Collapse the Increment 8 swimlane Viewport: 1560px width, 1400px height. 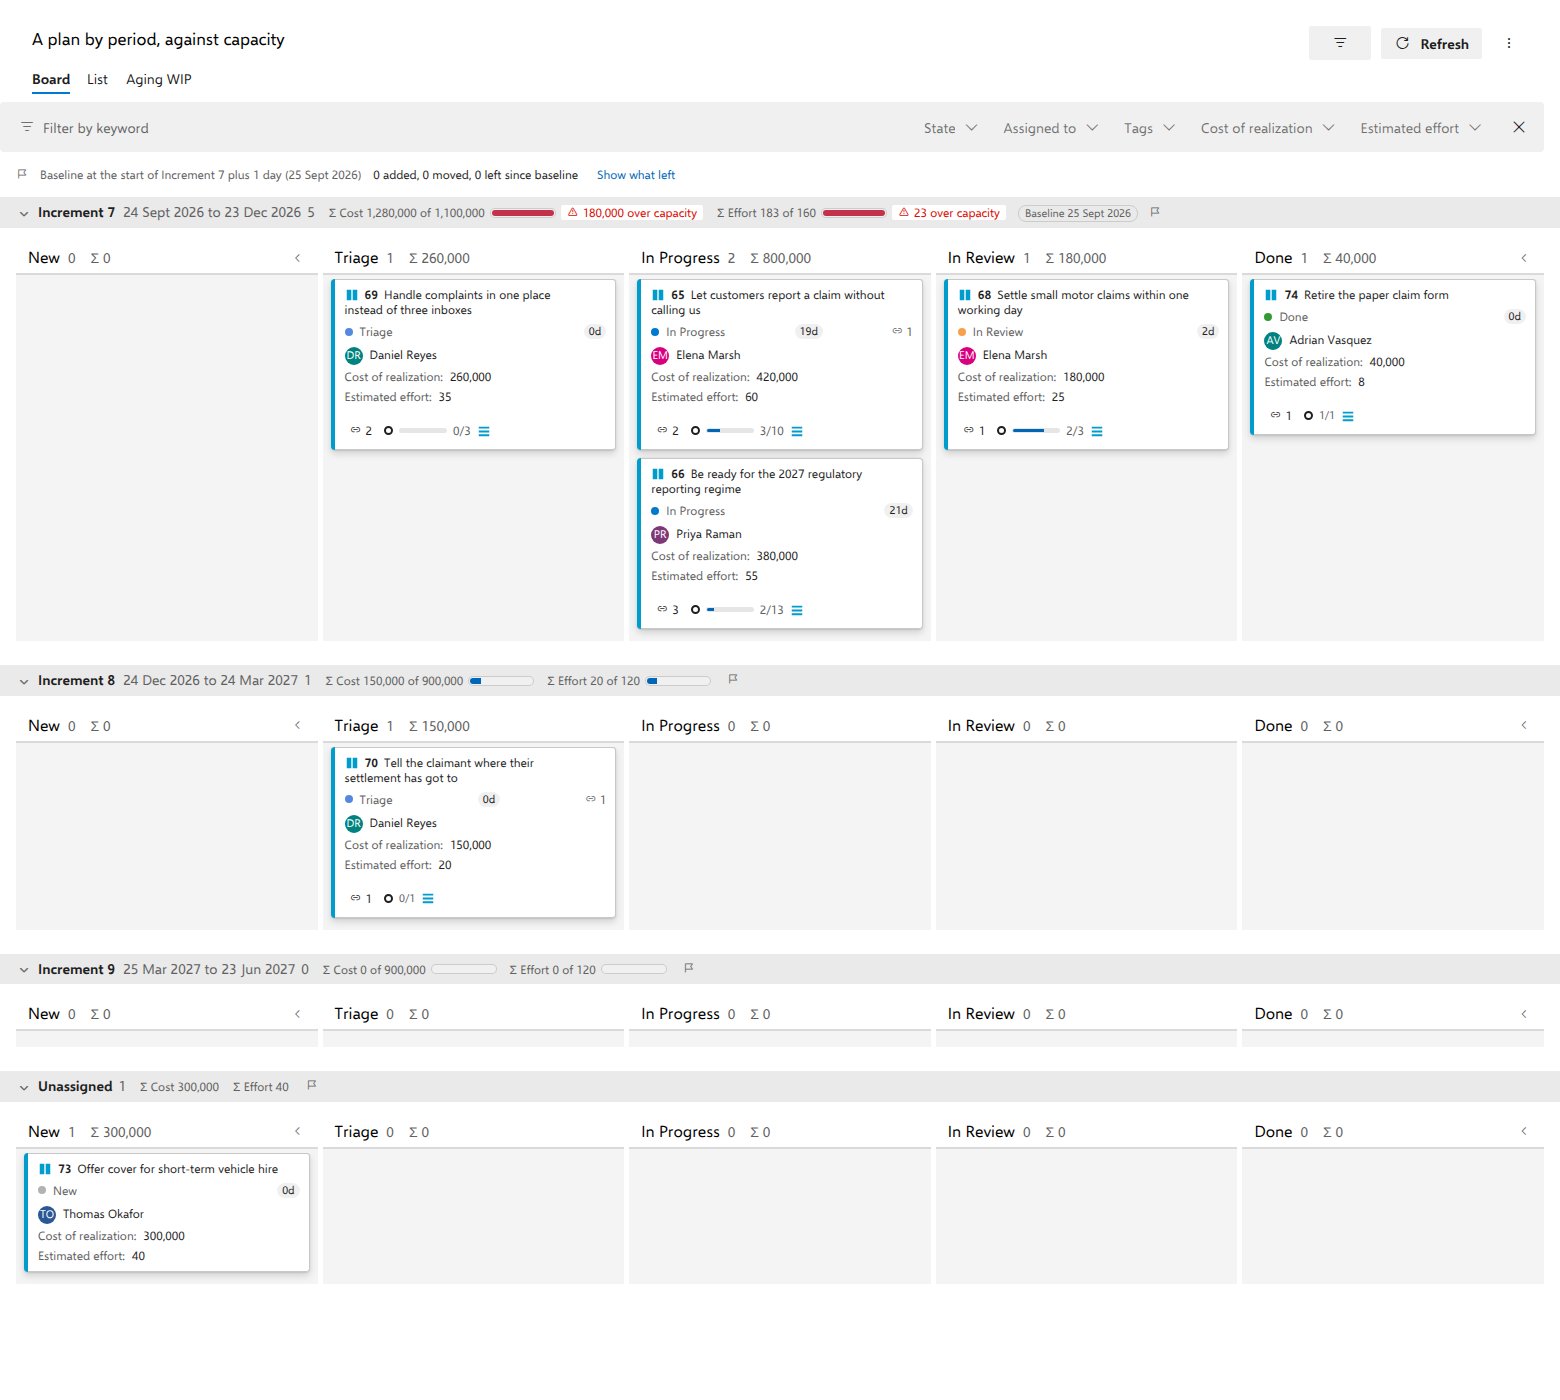(24, 681)
